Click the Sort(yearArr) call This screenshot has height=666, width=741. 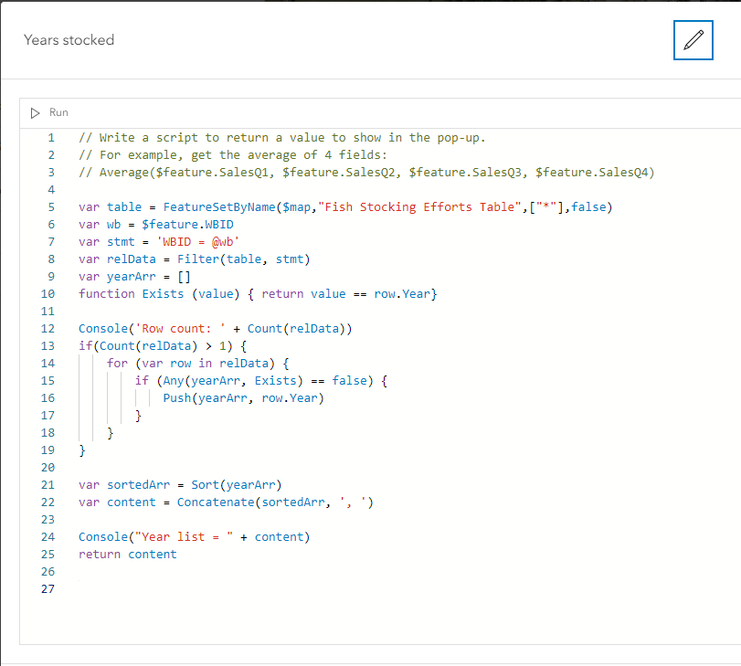236,485
